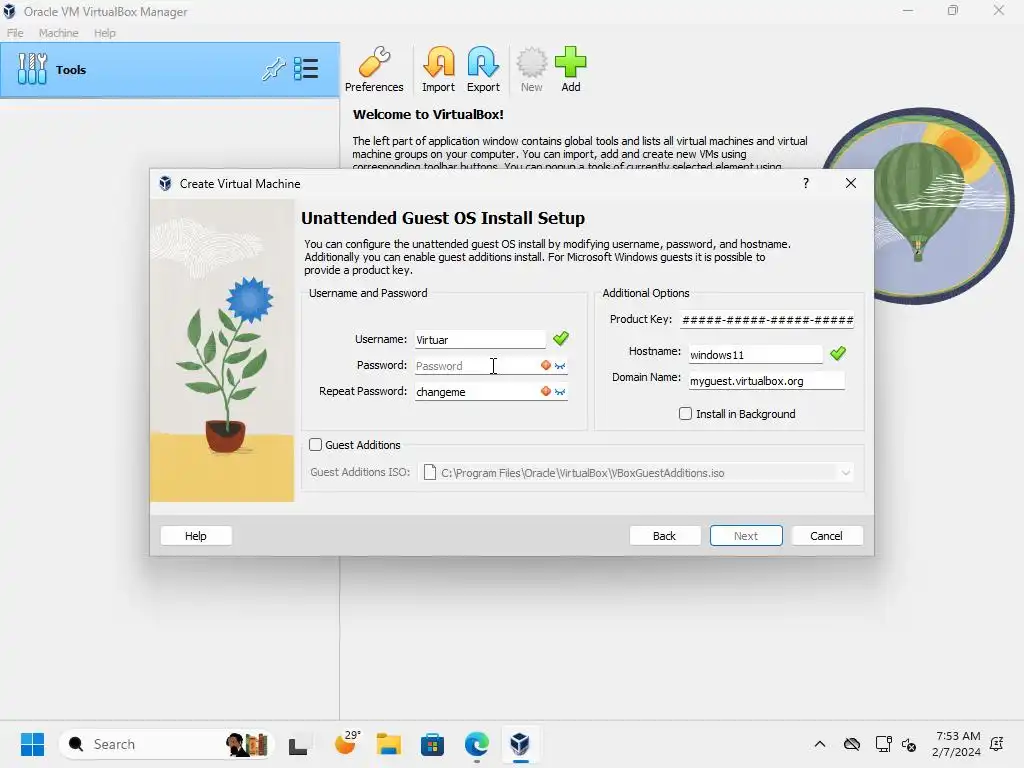Open the File menu

[15, 33]
